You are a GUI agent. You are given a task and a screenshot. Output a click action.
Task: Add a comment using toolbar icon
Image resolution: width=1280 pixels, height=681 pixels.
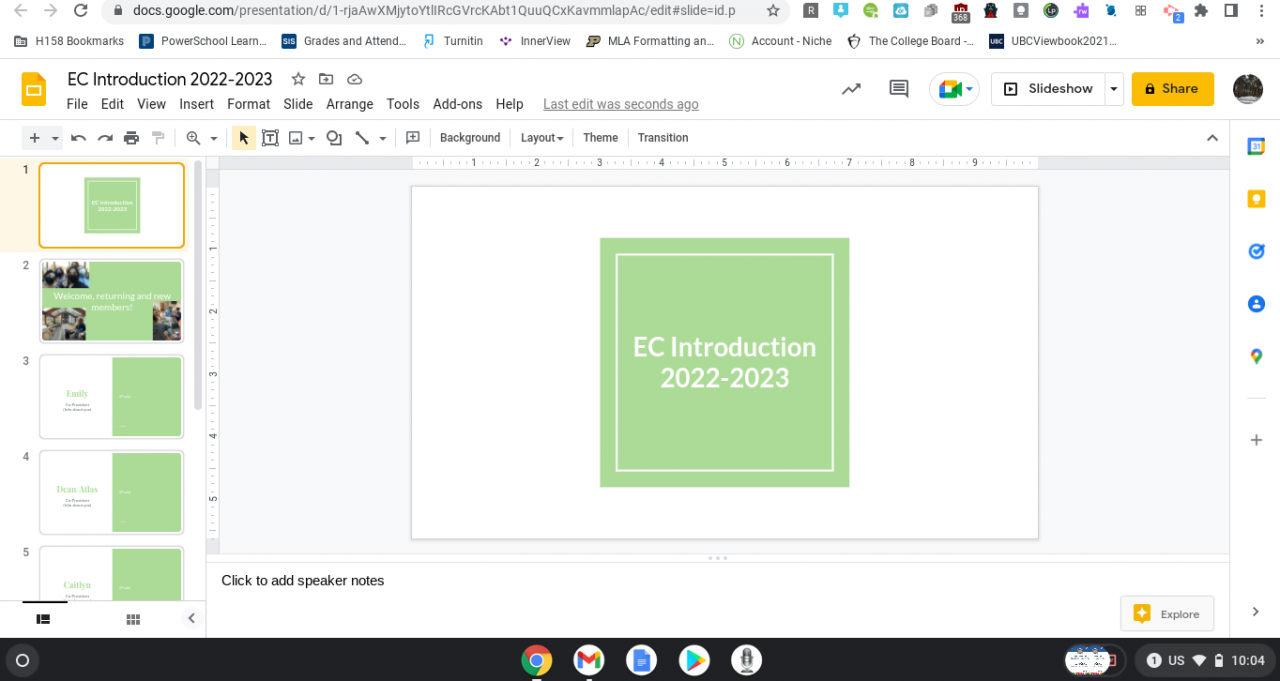pos(412,138)
